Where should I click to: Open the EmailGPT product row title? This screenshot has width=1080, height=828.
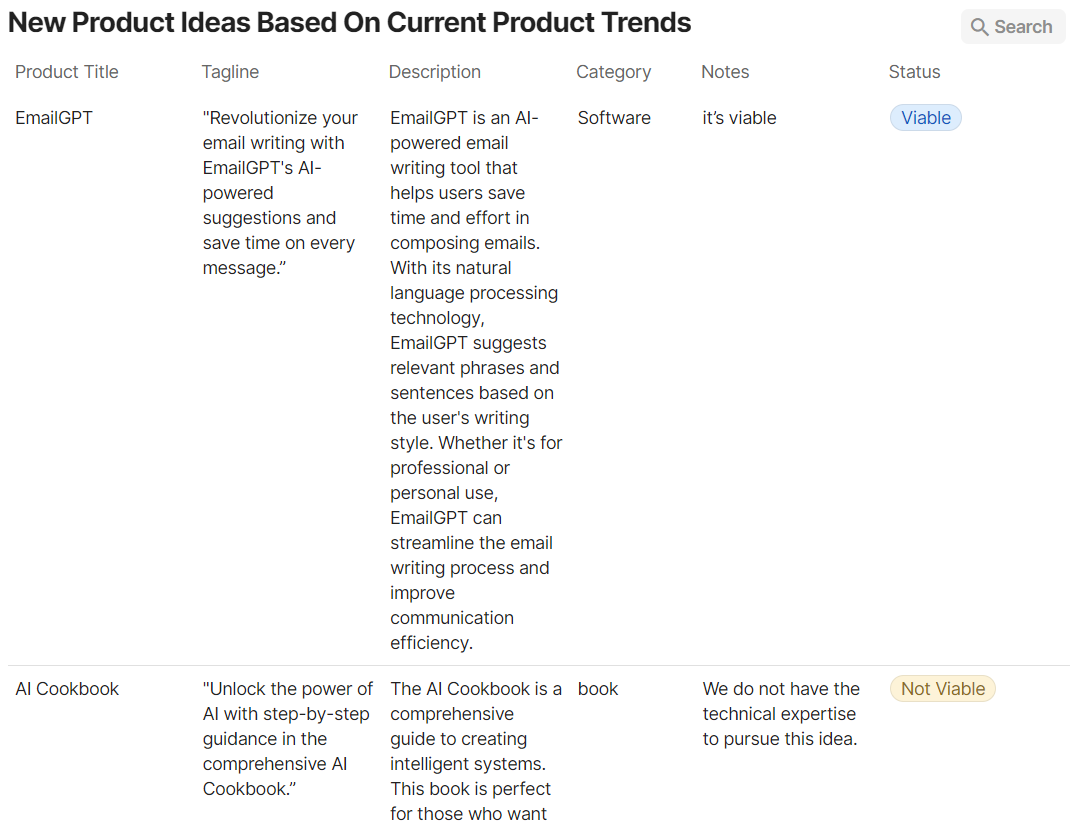54,118
